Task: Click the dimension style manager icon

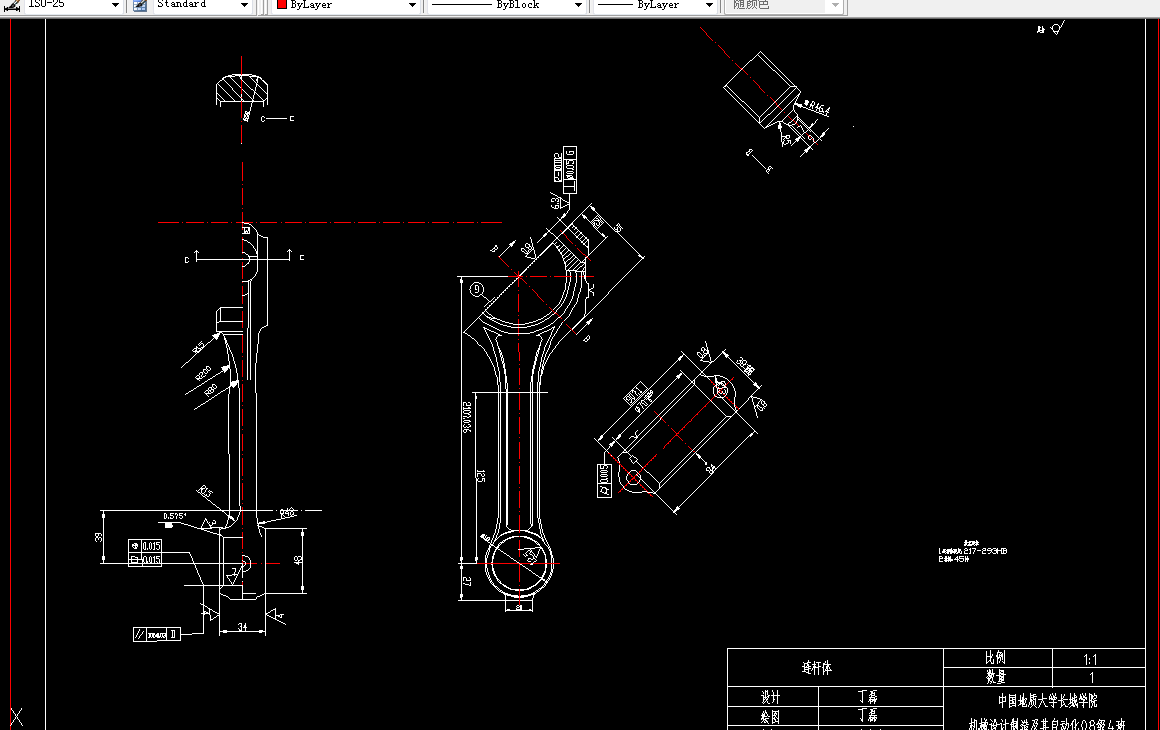Action: (x=12, y=5)
